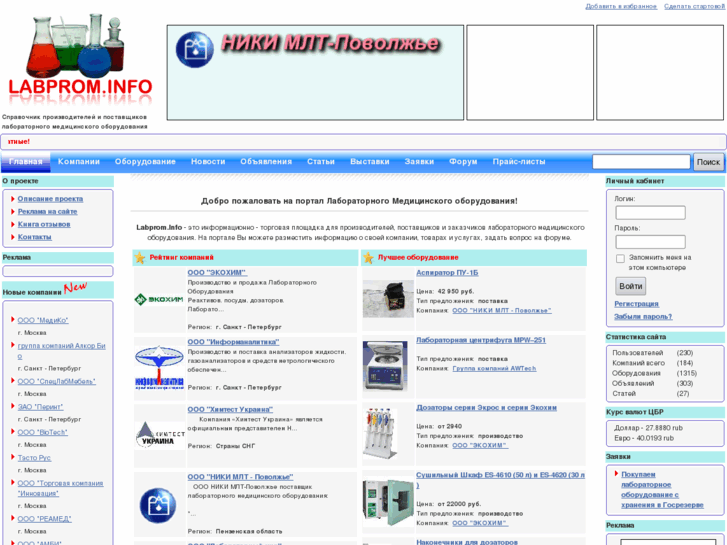Viewport: 727px width, 545px height.
Task: Open the Контакты link
Action: click(x=35, y=237)
